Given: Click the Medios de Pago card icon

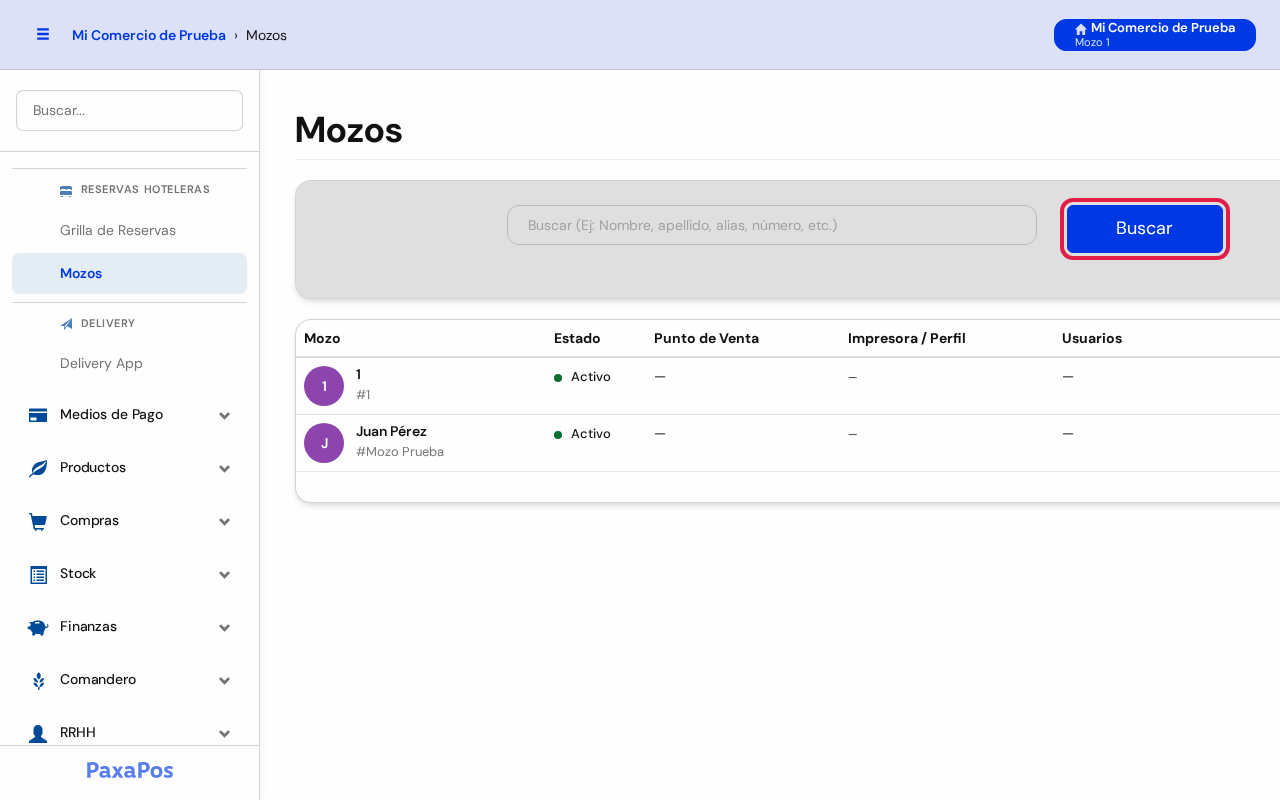Looking at the screenshot, I should click(x=38, y=415).
